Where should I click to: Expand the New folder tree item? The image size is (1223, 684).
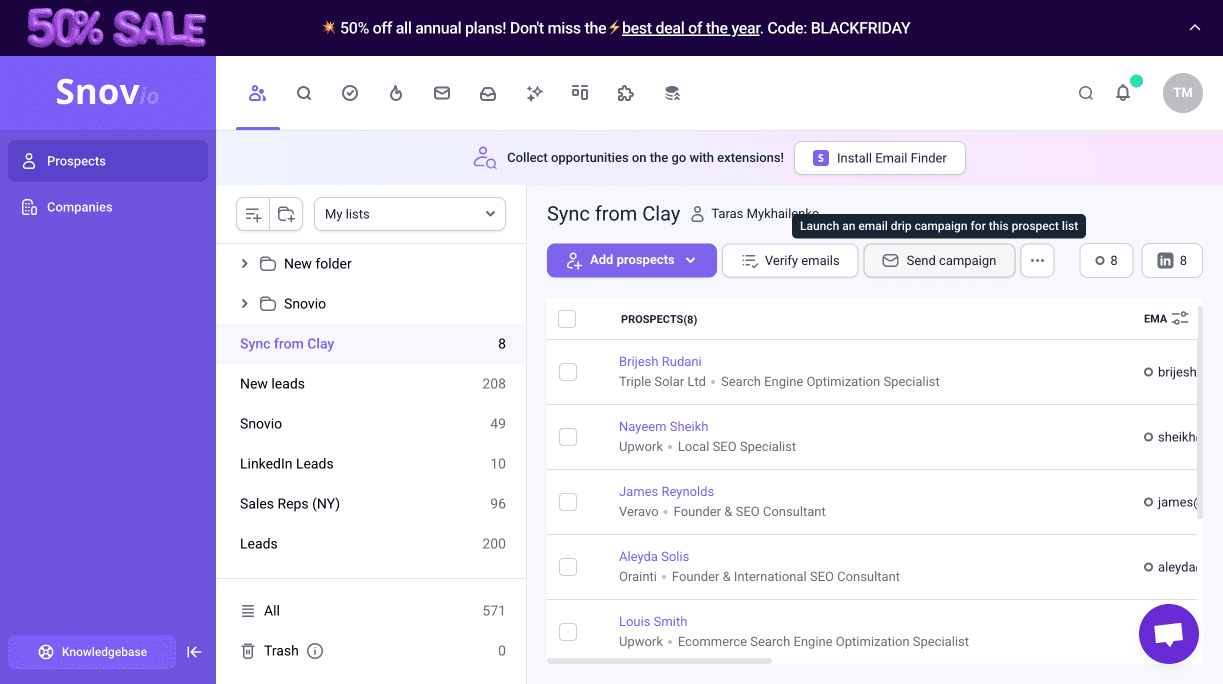click(x=245, y=264)
